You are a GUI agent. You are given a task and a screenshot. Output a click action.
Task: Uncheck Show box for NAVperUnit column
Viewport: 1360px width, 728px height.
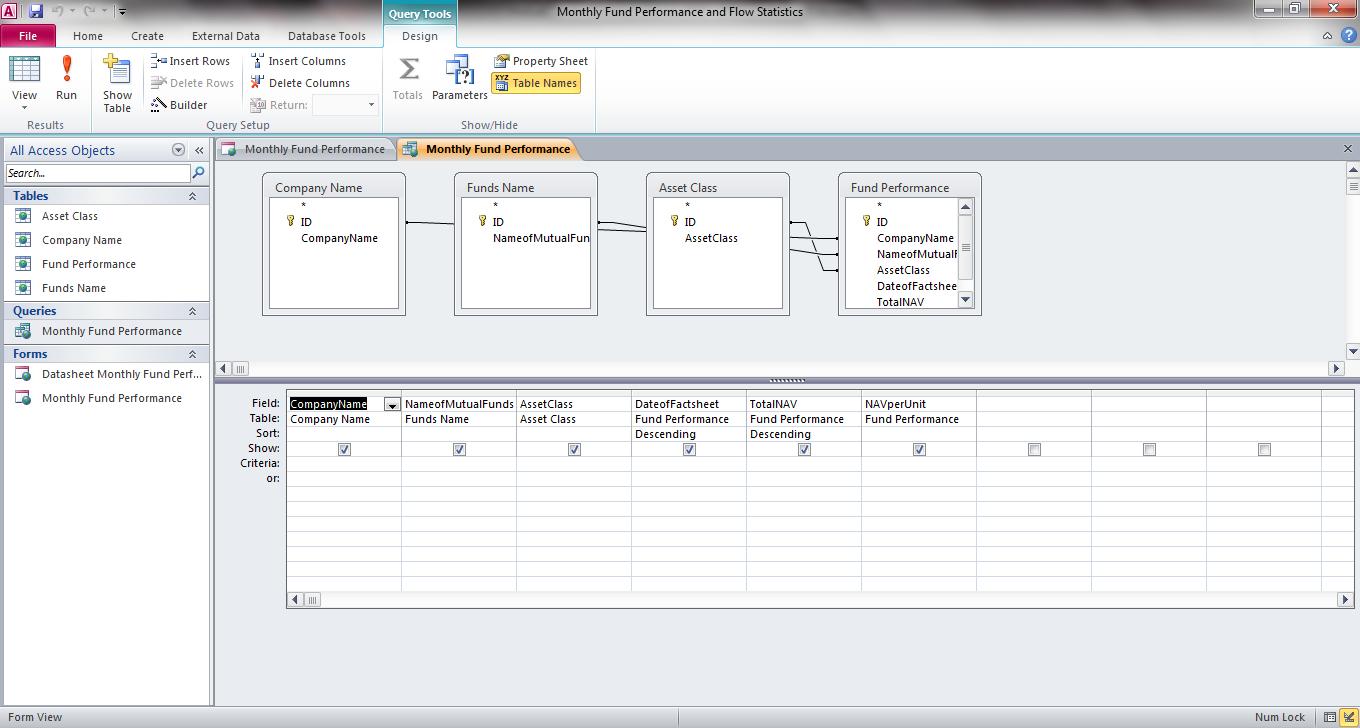(919, 449)
